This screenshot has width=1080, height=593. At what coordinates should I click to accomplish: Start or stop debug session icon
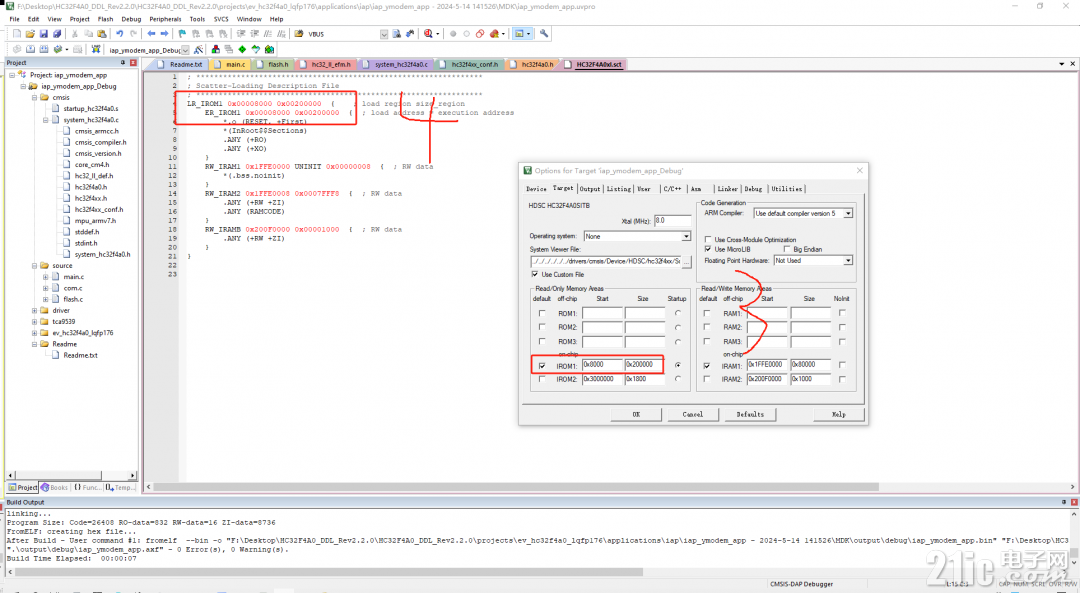[429, 34]
